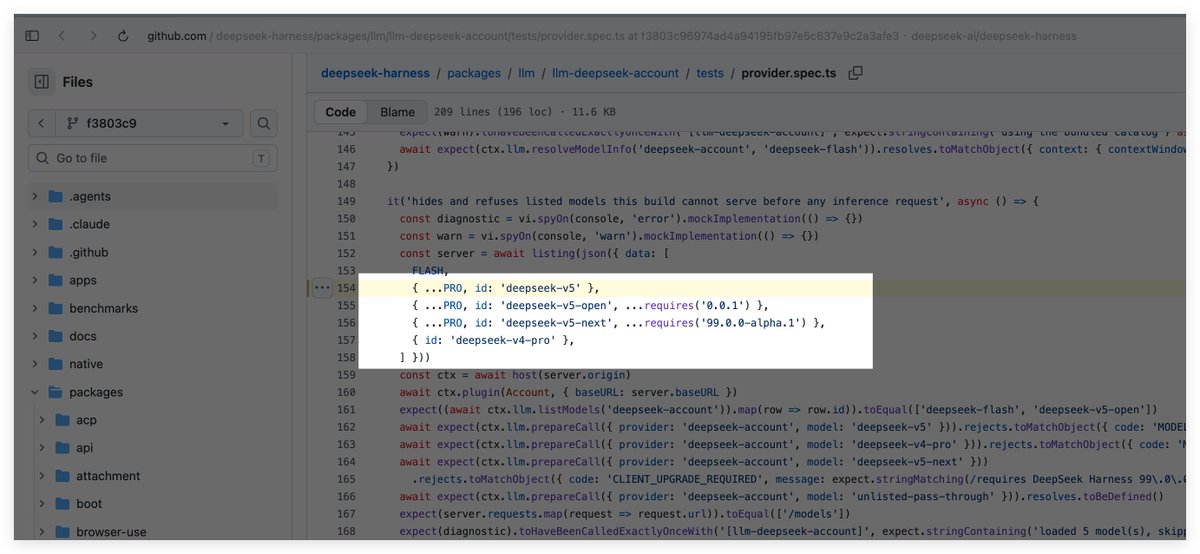Viewport: 1200px width, 554px height.
Task: Select the apps tree item label
Action: [83, 280]
